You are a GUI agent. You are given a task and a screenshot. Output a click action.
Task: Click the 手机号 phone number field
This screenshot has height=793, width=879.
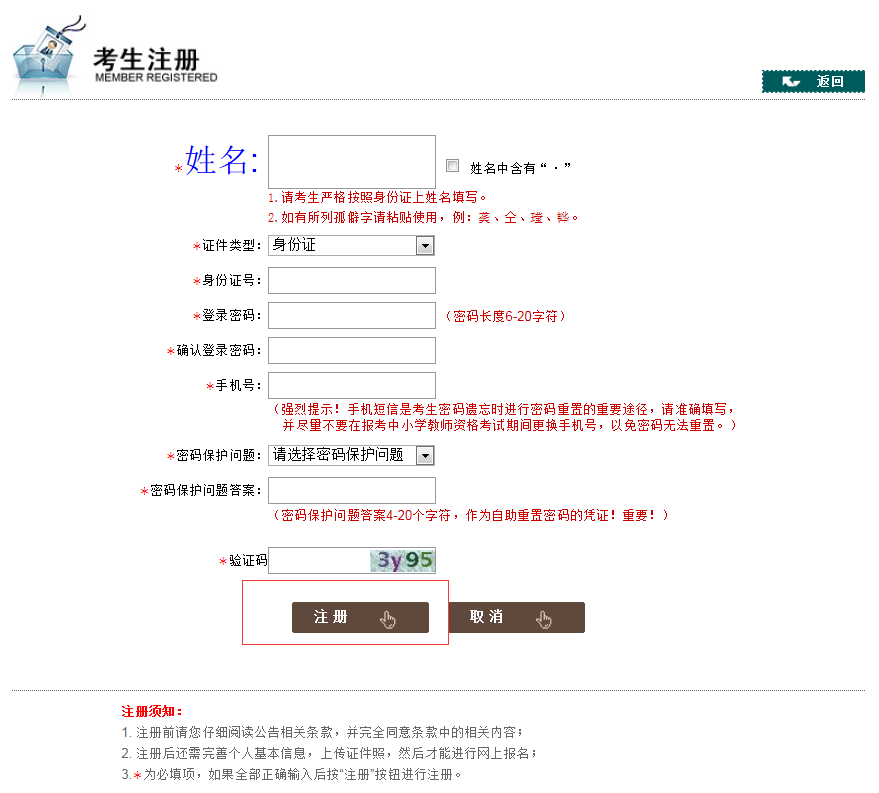pos(351,386)
